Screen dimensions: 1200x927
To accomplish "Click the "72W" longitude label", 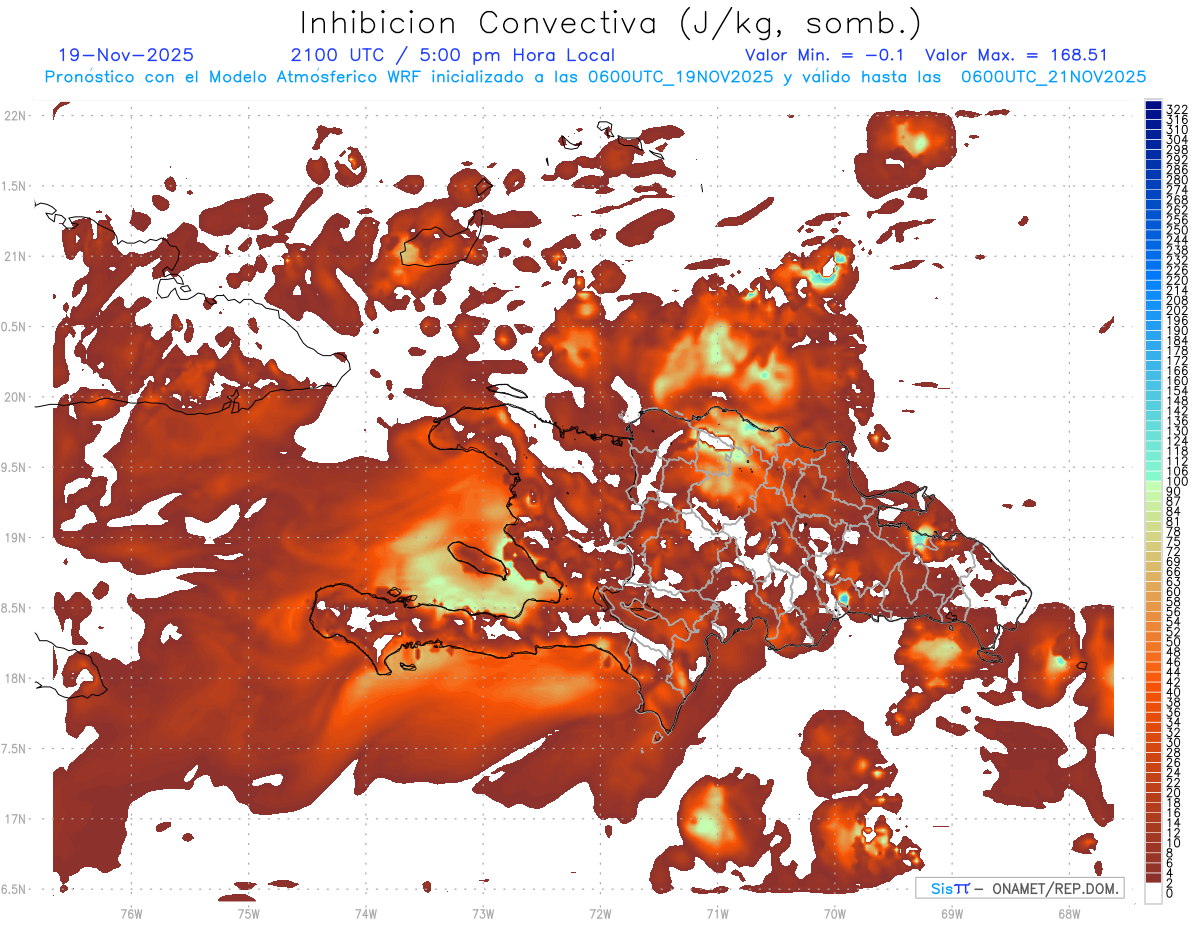I will point(600,913).
